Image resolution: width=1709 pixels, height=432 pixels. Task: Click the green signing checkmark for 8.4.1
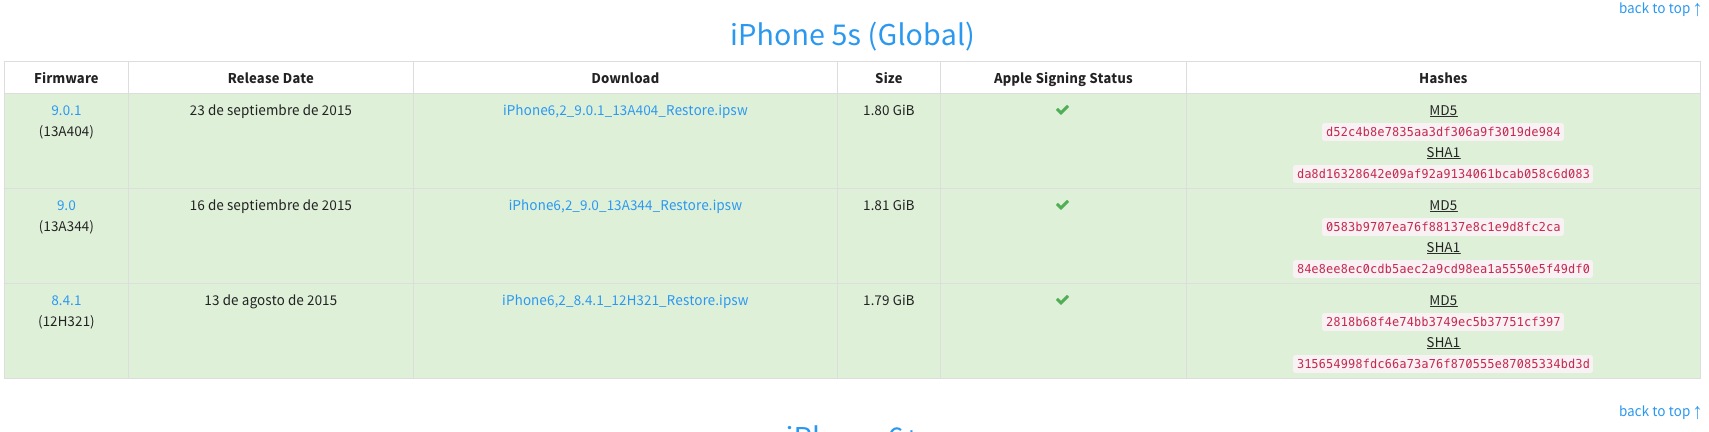pos(1062,300)
